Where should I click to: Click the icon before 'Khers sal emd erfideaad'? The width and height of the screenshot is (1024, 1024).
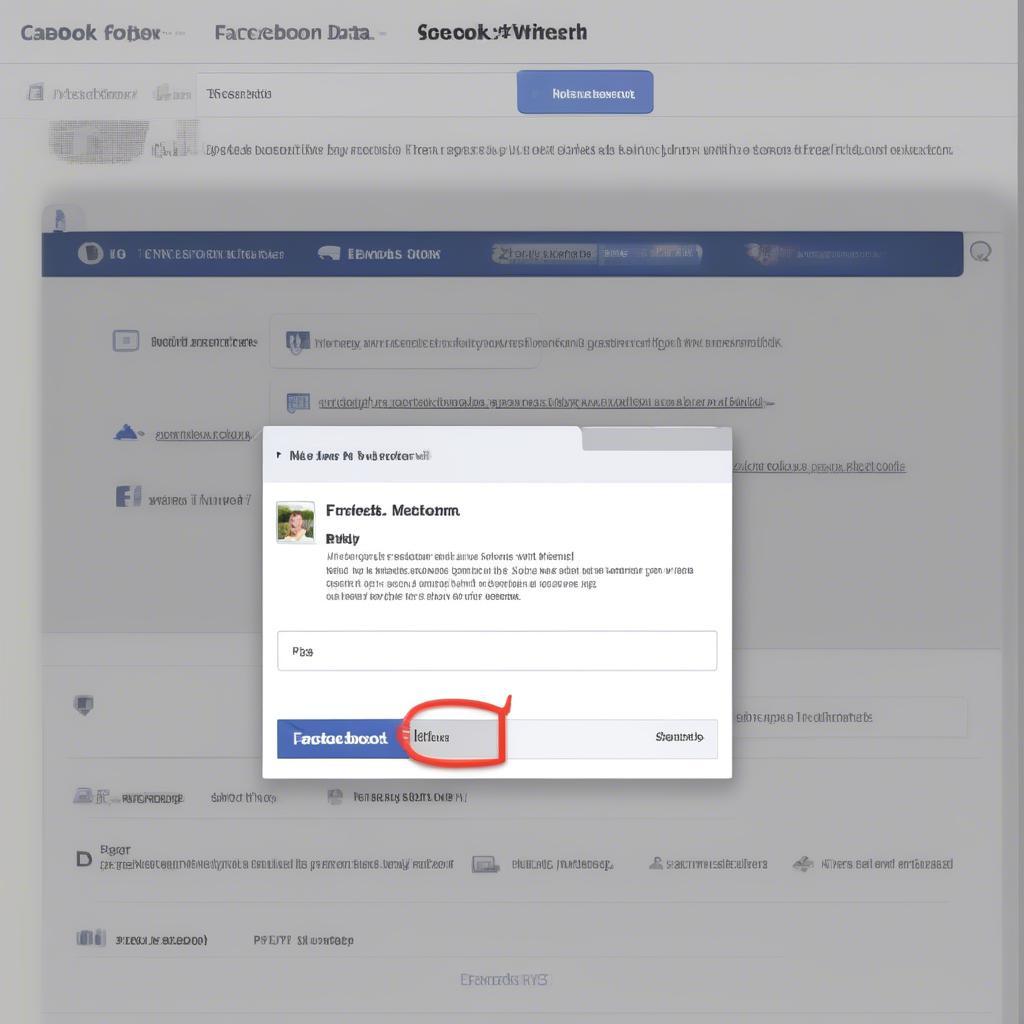tap(803, 864)
